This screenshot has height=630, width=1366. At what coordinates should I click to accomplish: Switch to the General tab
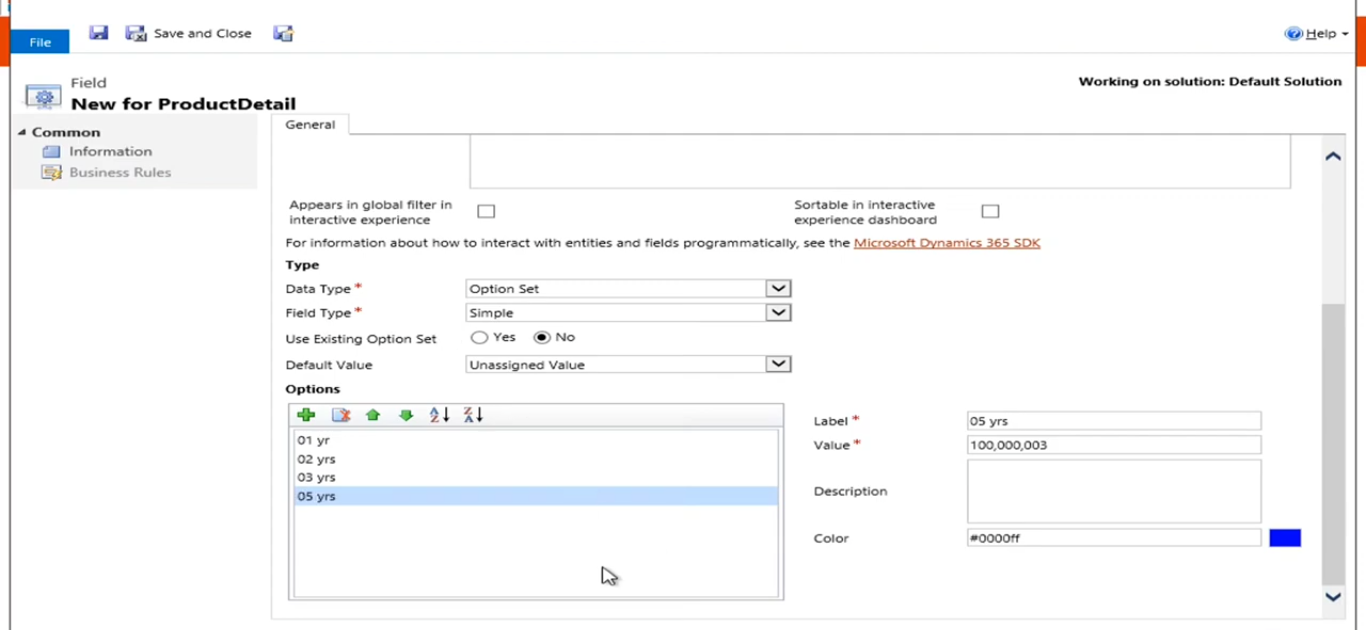coord(310,124)
